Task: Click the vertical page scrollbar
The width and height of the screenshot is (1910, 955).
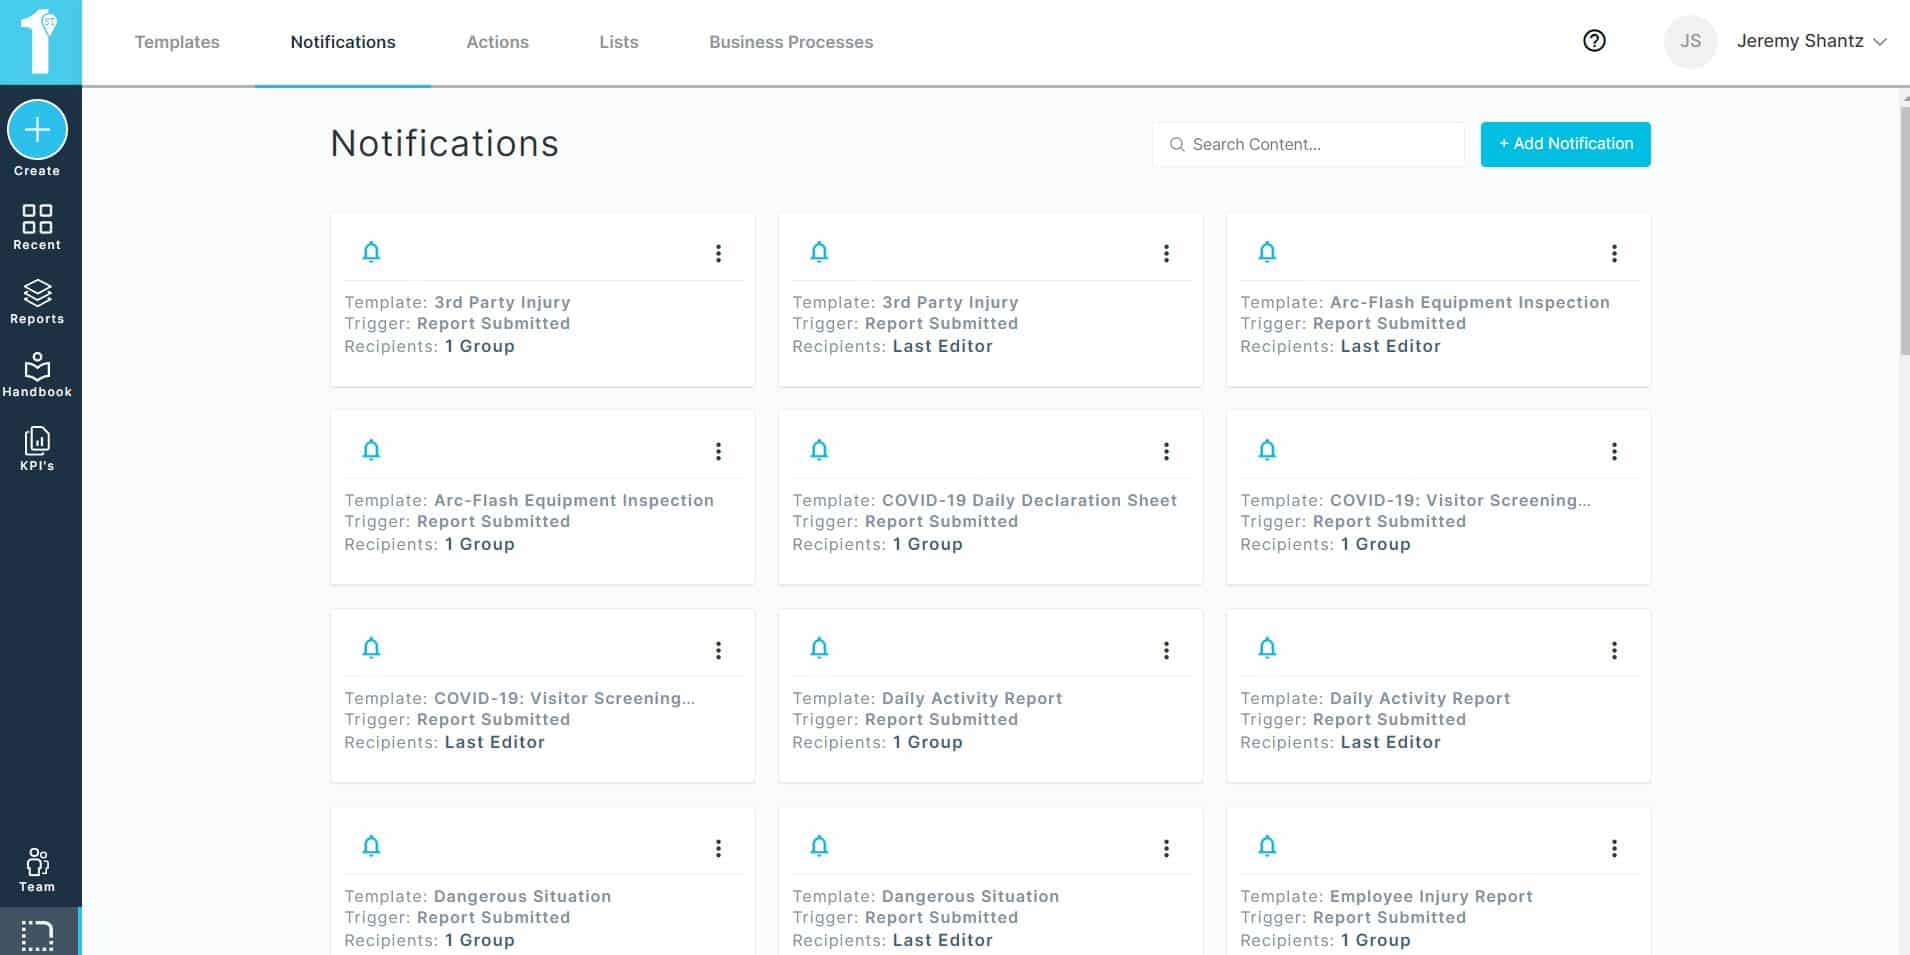Action: pos(1904,230)
